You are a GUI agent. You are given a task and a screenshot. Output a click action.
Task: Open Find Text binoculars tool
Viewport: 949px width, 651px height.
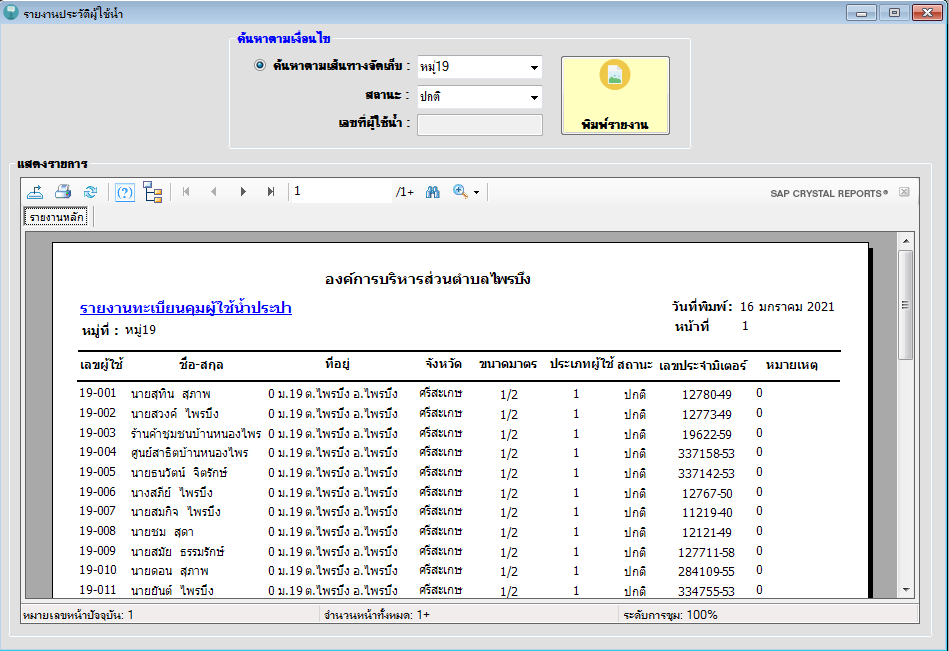pos(433,192)
